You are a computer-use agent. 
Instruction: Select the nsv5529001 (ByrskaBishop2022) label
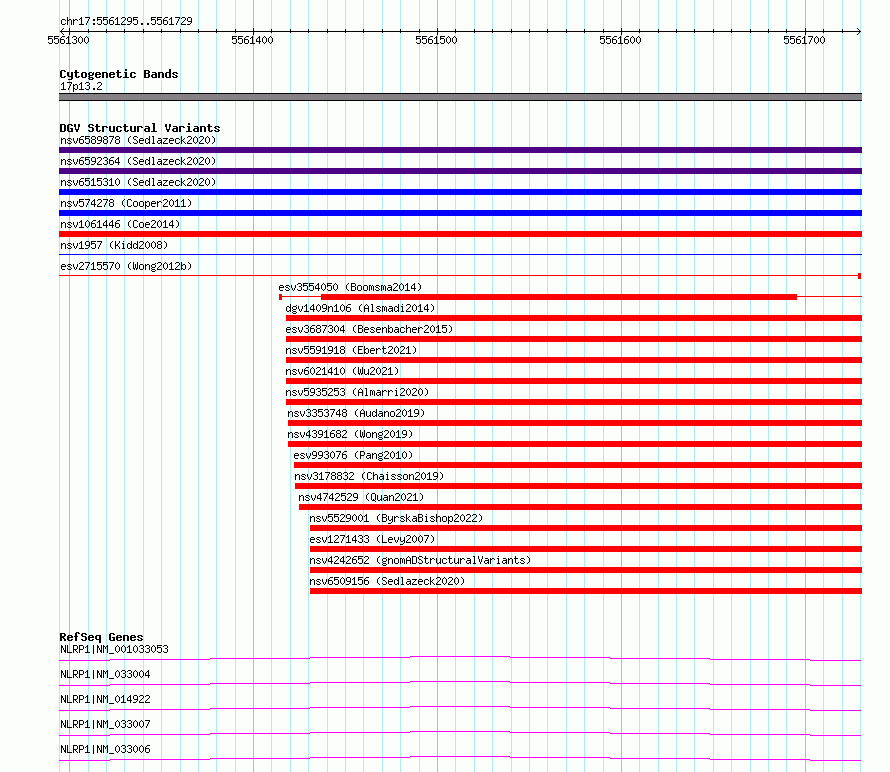click(x=396, y=518)
